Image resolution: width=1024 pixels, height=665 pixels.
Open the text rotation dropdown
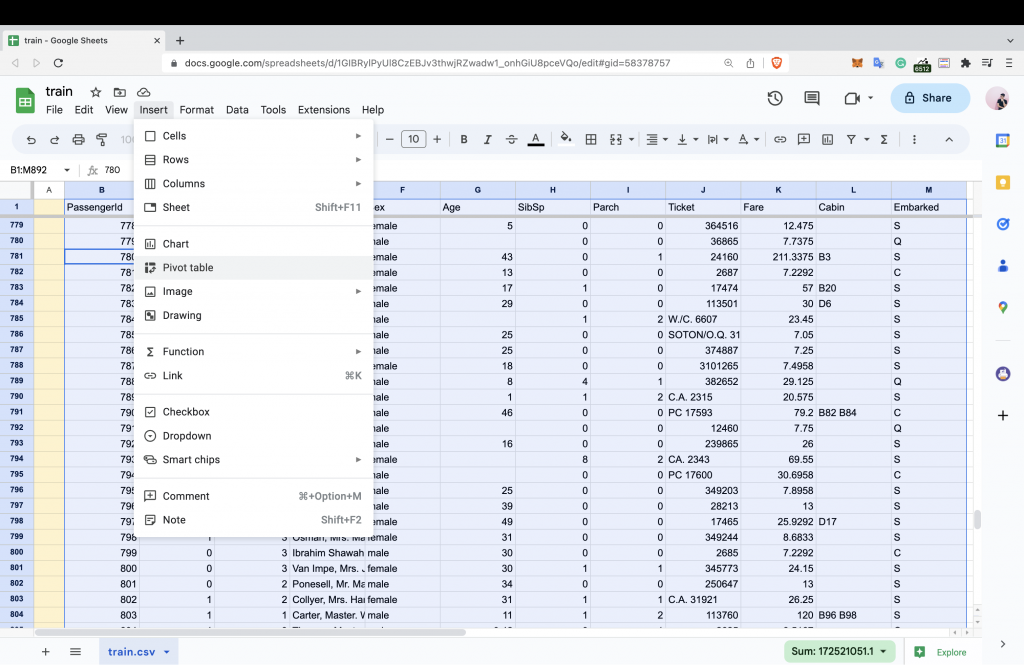(748, 139)
